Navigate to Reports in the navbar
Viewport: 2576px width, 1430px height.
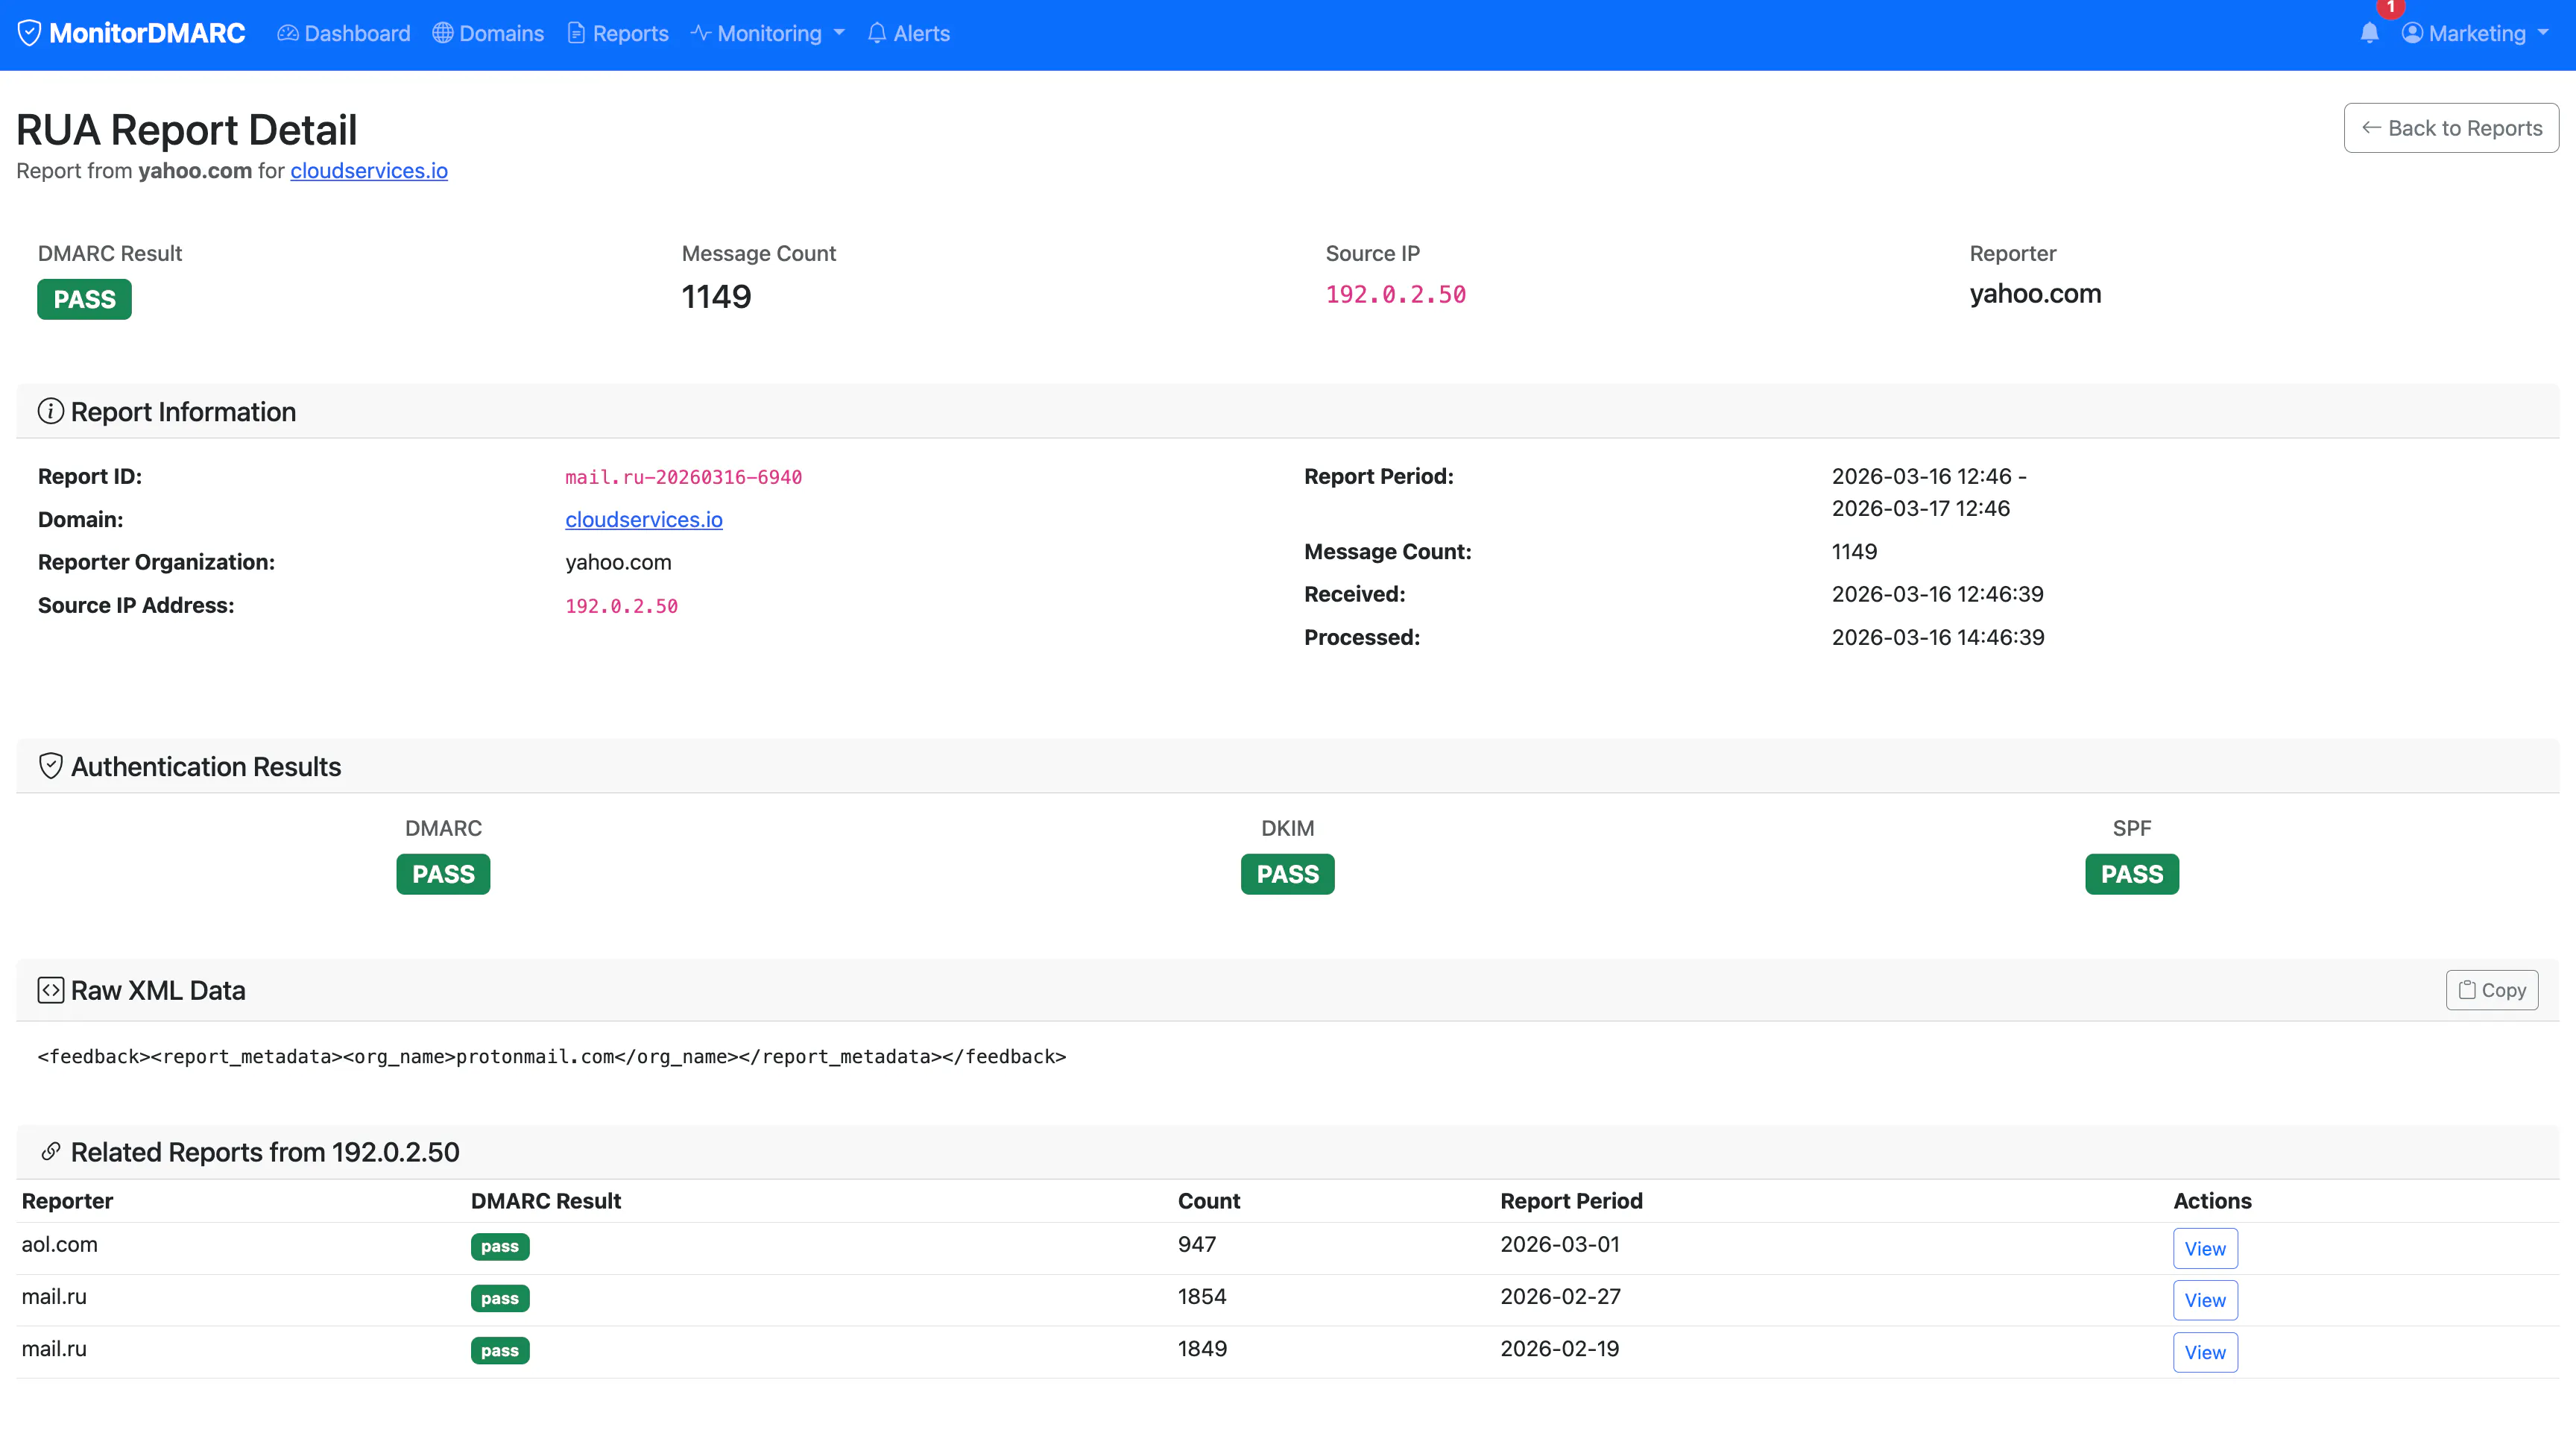[618, 33]
